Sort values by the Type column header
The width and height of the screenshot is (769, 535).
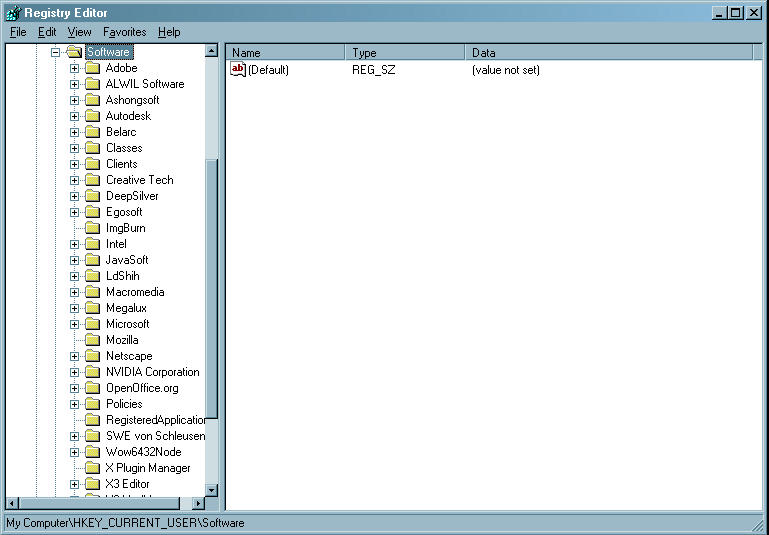click(x=405, y=52)
